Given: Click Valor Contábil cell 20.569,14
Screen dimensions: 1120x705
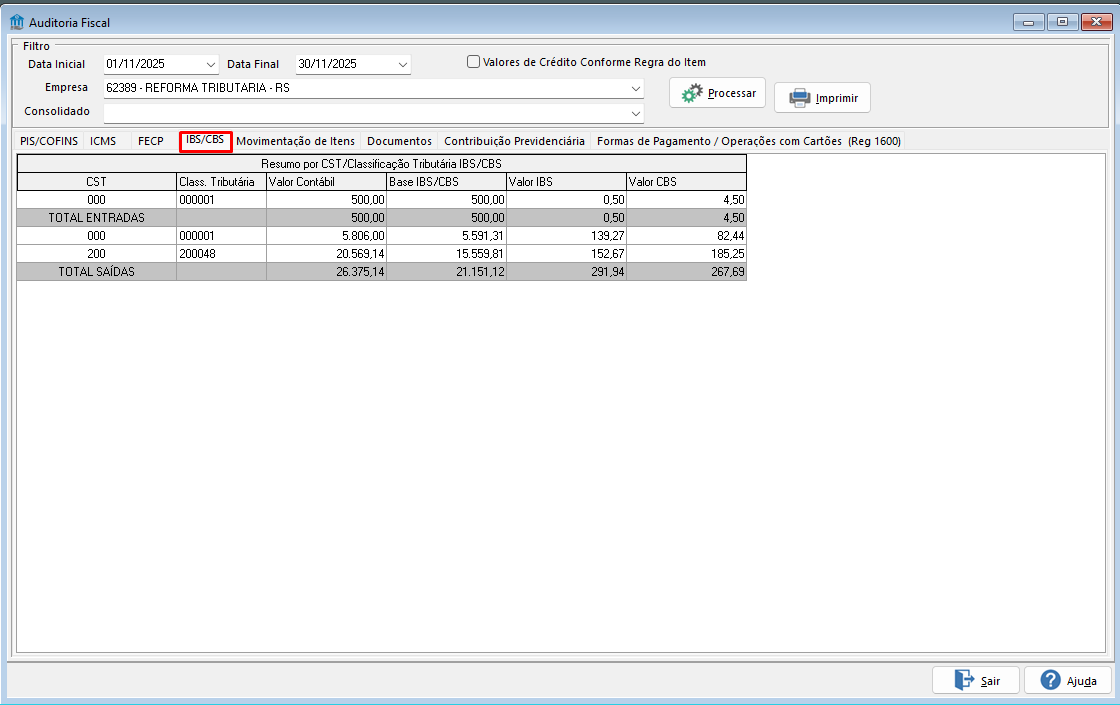Looking at the screenshot, I should (x=326, y=254).
